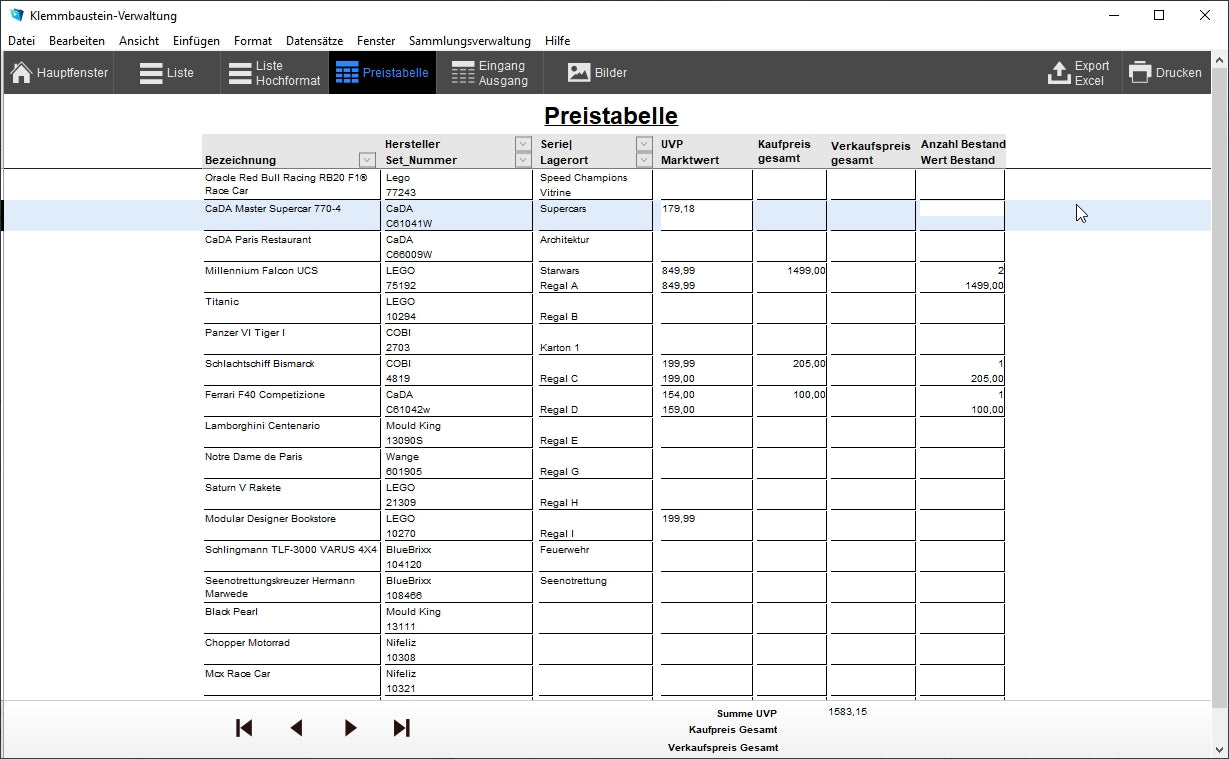
Task: Open the Lagerort filter dropdown
Action: coord(644,160)
